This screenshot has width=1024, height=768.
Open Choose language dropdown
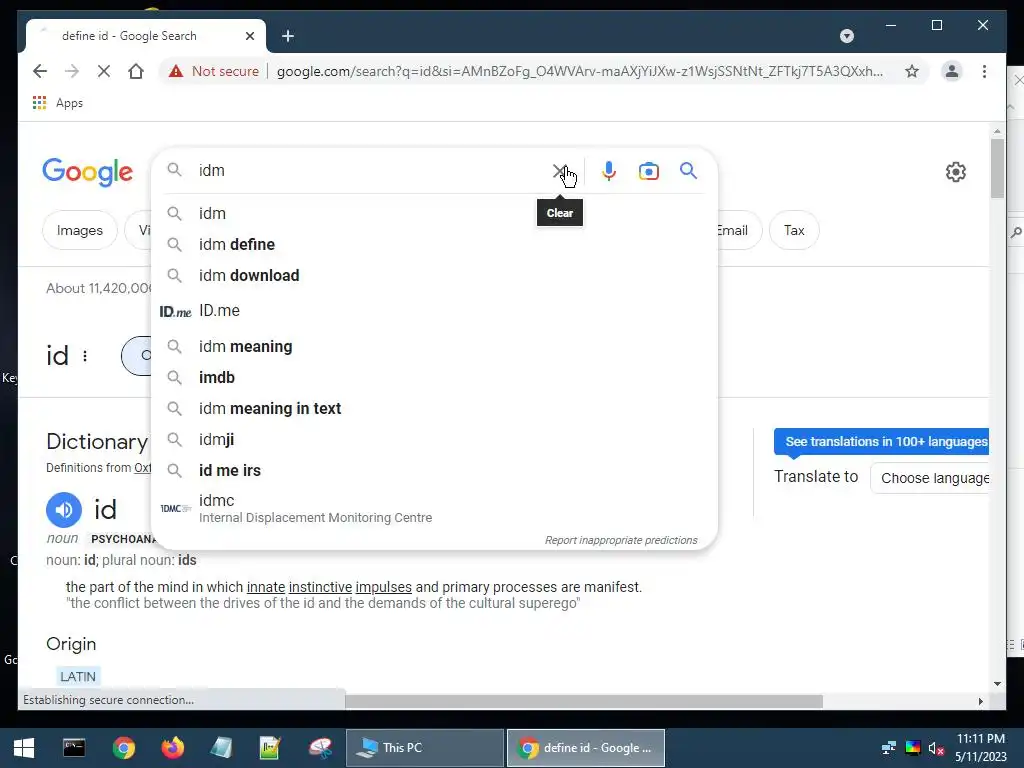coord(930,478)
